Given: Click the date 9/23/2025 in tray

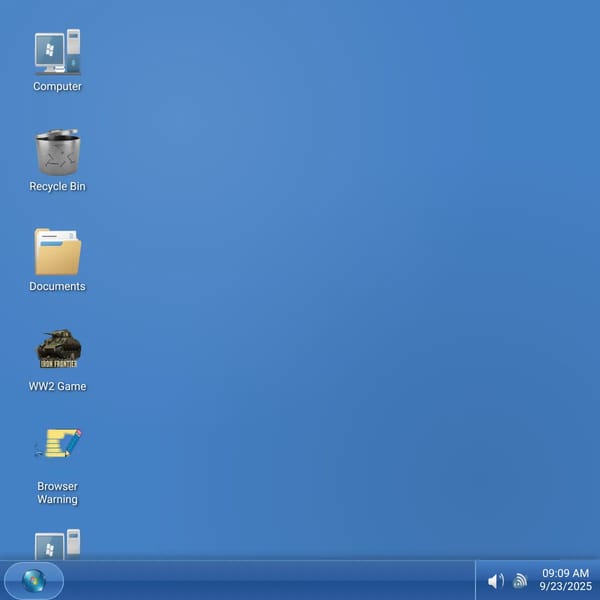Looking at the screenshot, I should pos(566,586).
